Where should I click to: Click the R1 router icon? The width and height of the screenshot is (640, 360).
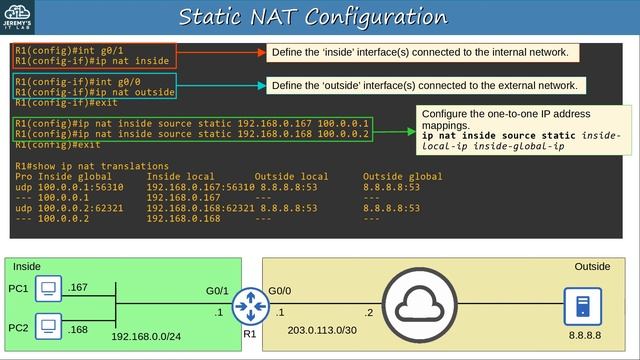(x=251, y=306)
